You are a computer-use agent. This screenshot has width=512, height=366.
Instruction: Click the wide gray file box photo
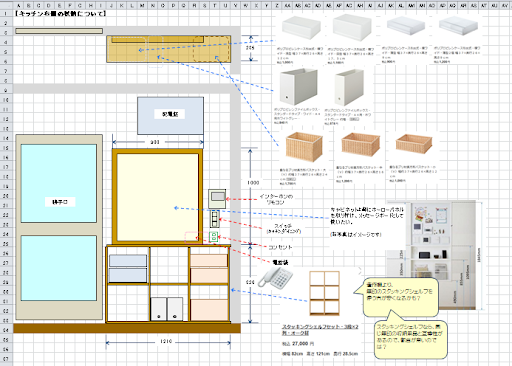point(299,87)
